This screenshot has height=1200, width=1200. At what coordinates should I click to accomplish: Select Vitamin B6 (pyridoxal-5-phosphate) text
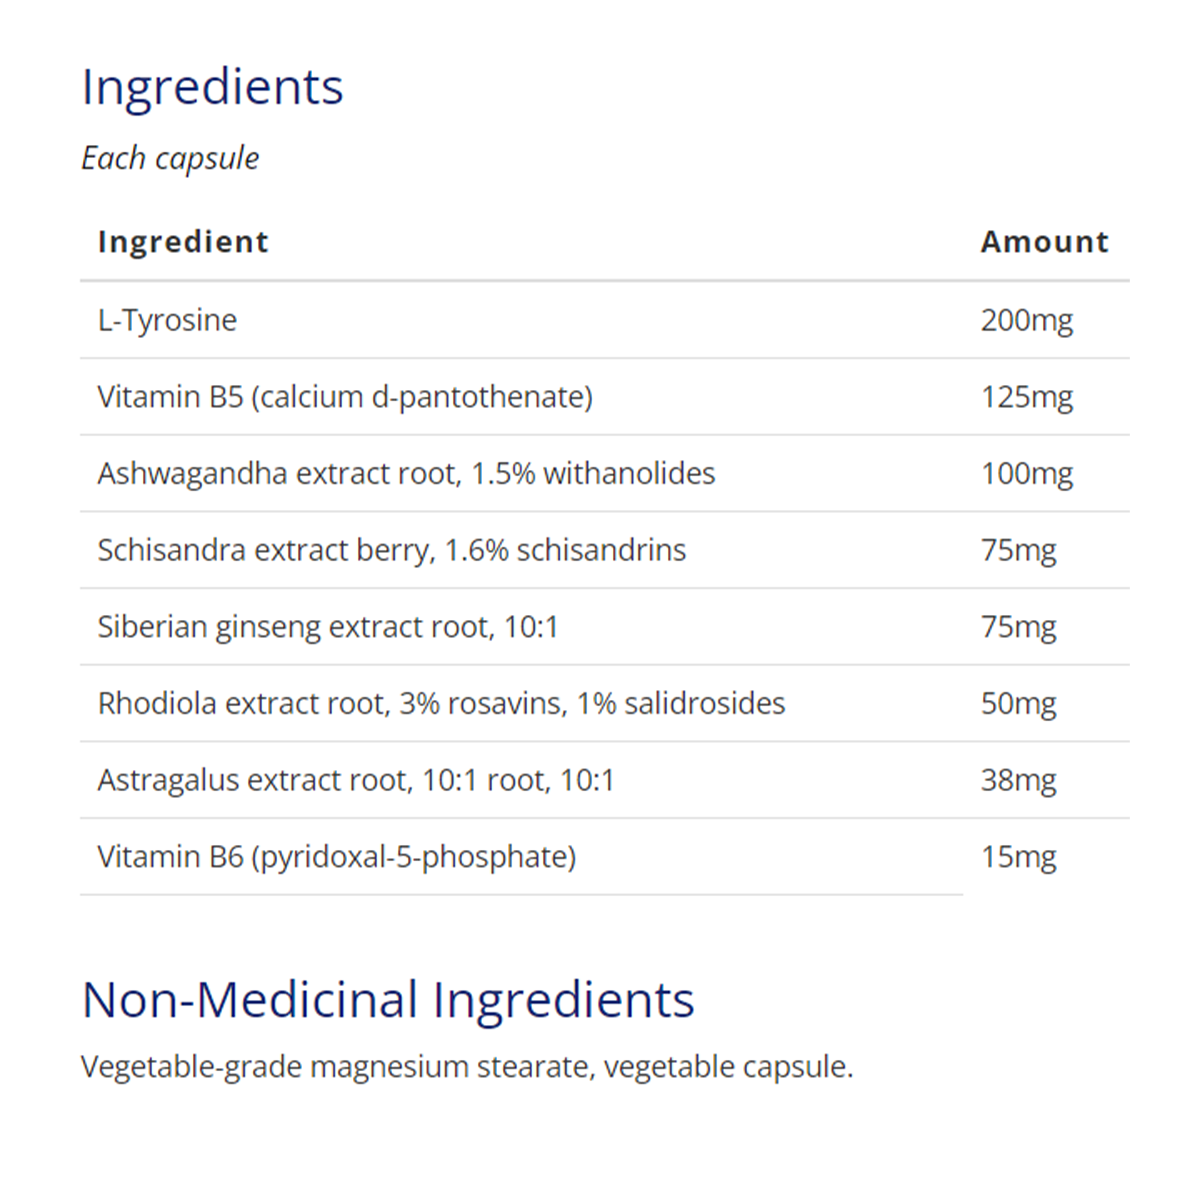[x=336, y=857]
